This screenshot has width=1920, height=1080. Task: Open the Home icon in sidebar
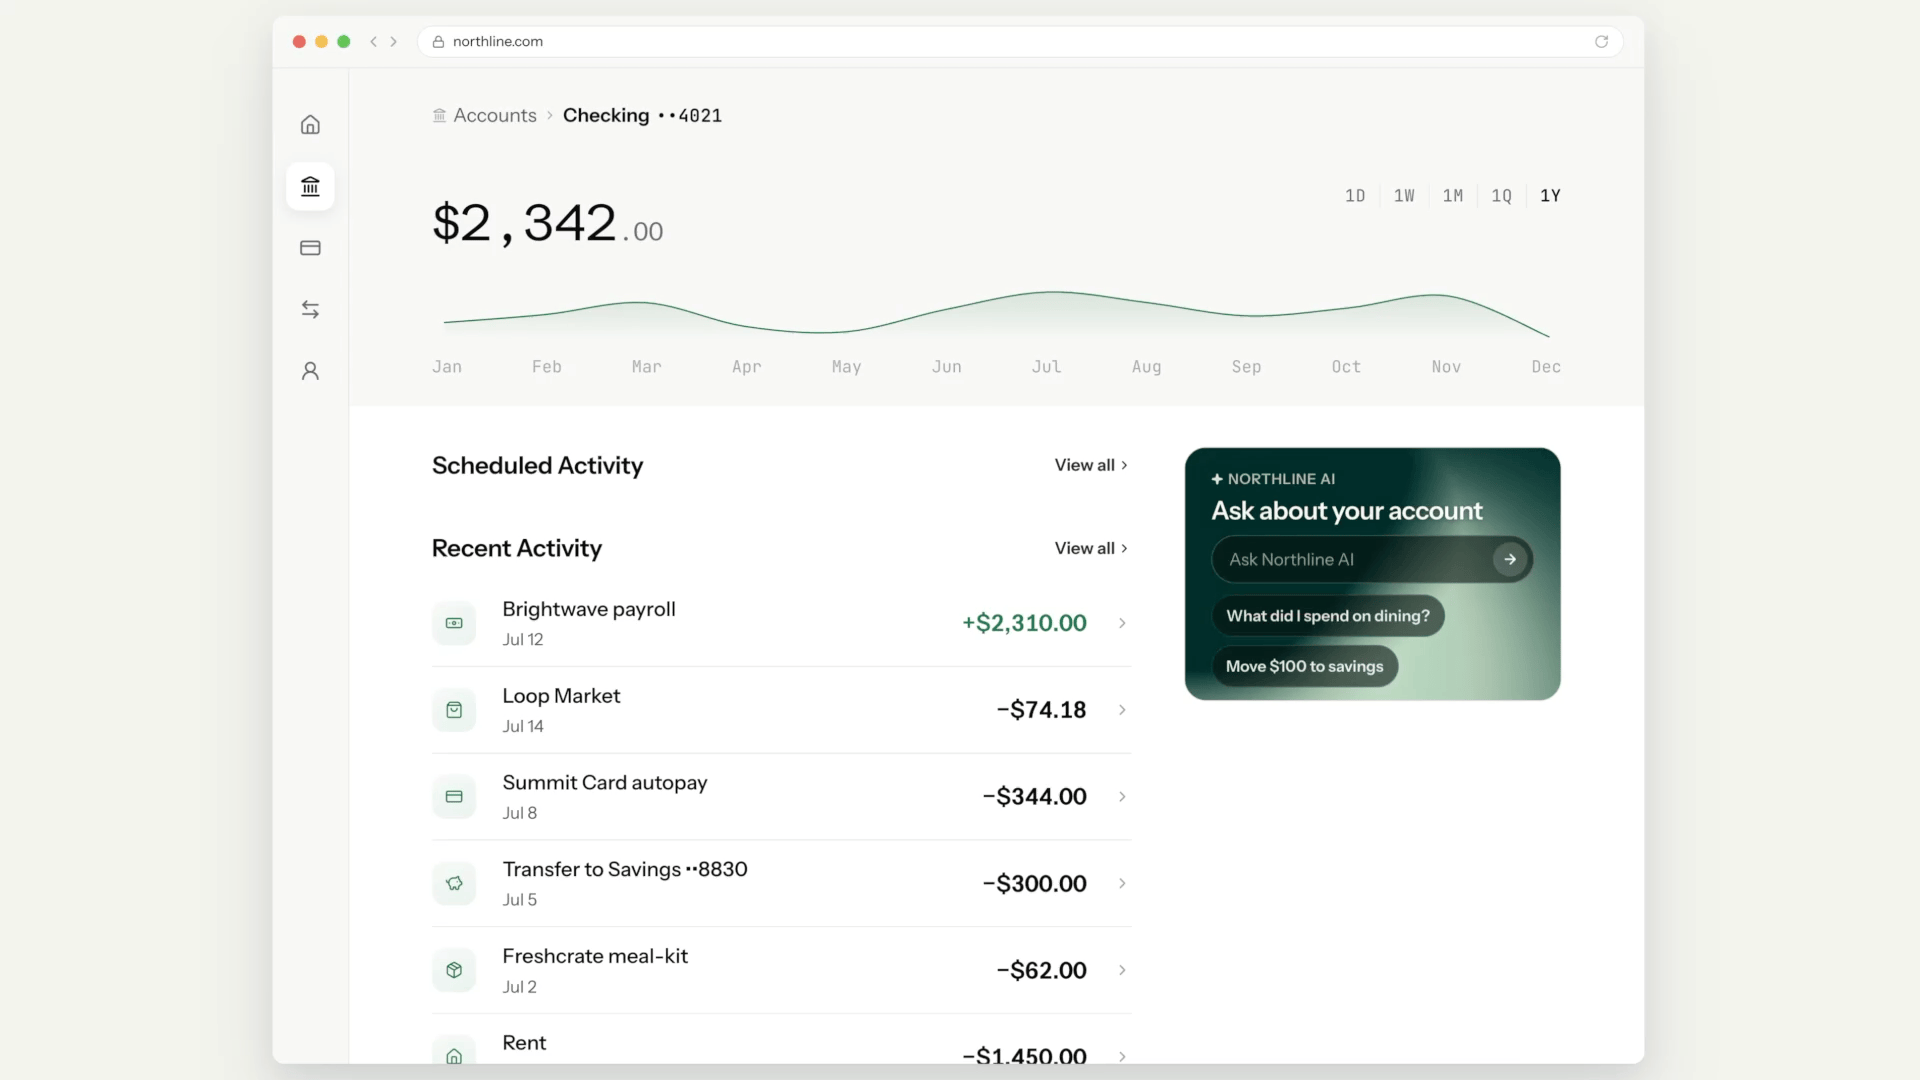[x=310, y=125]
